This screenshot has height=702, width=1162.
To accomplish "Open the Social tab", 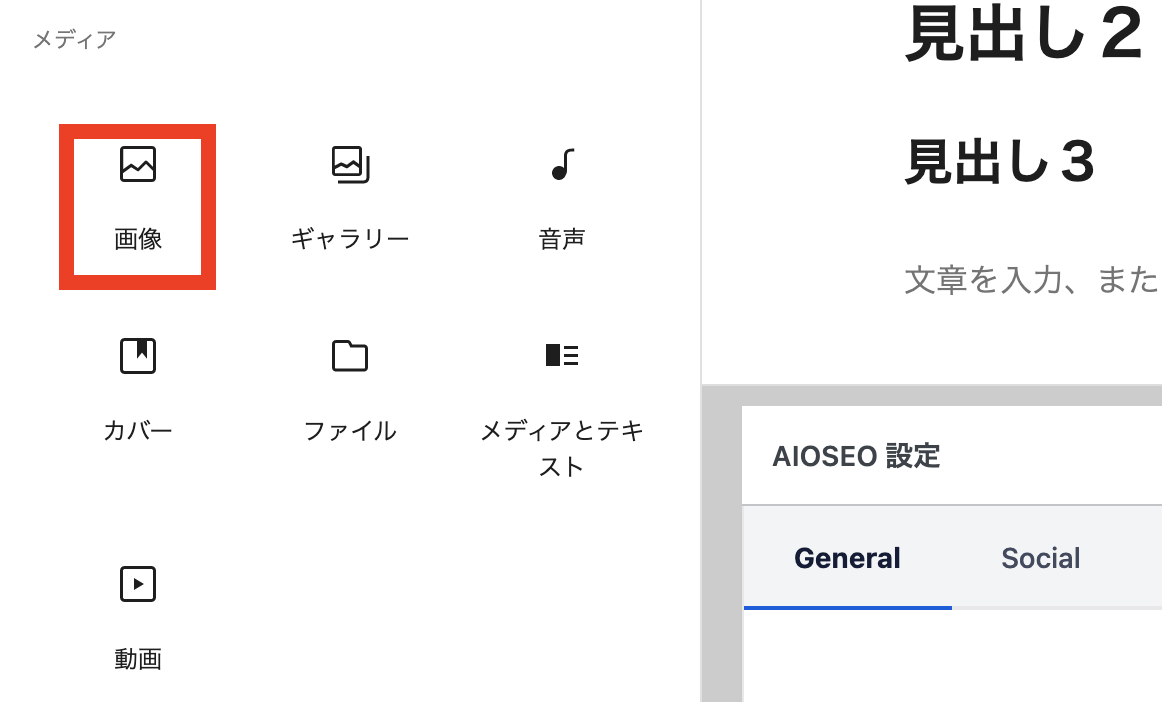I will [x=1040, y=558].
